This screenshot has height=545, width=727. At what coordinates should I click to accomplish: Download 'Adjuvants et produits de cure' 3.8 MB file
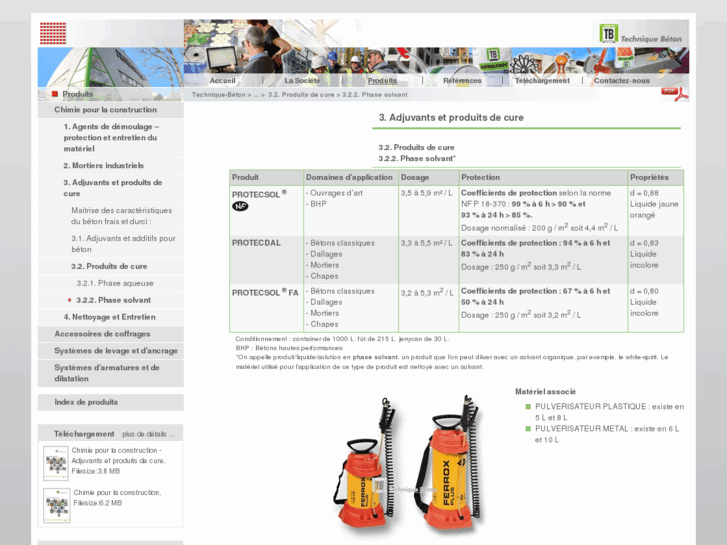118,461
